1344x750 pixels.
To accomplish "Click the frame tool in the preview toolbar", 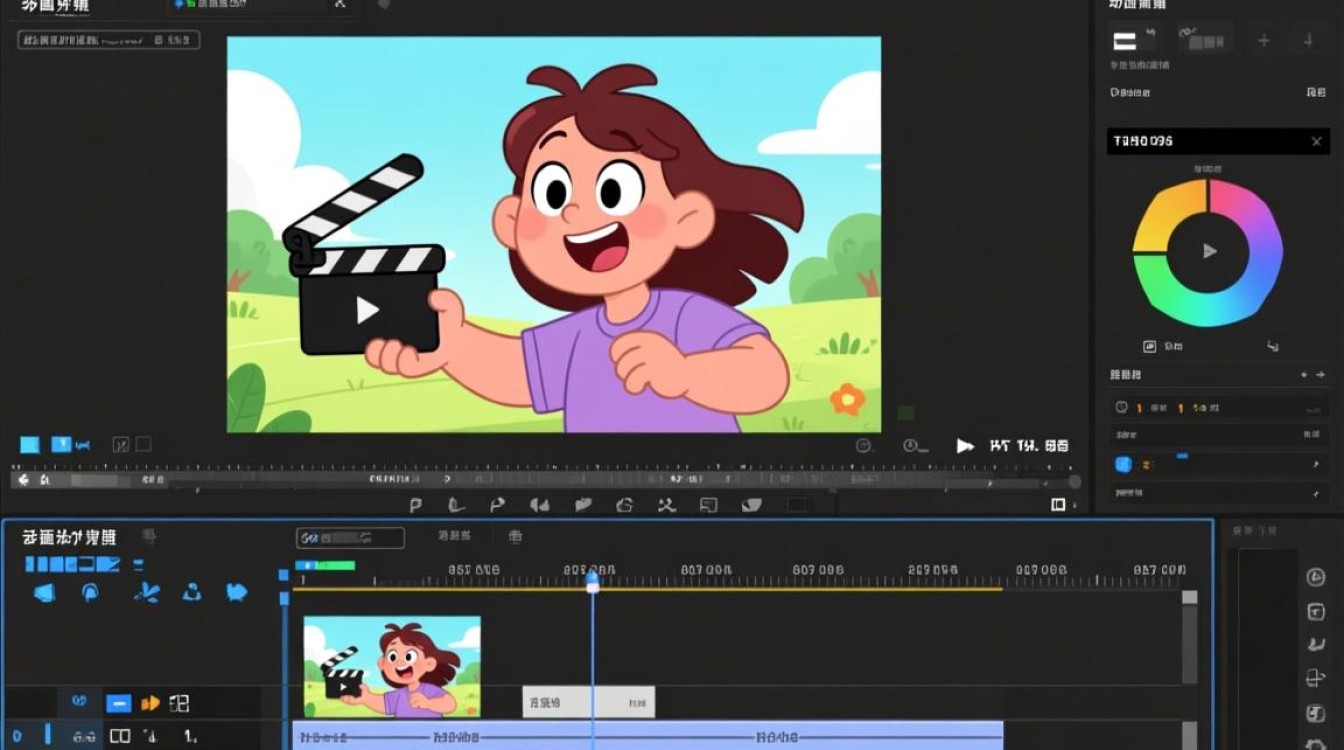I will (x=709, y=505).
